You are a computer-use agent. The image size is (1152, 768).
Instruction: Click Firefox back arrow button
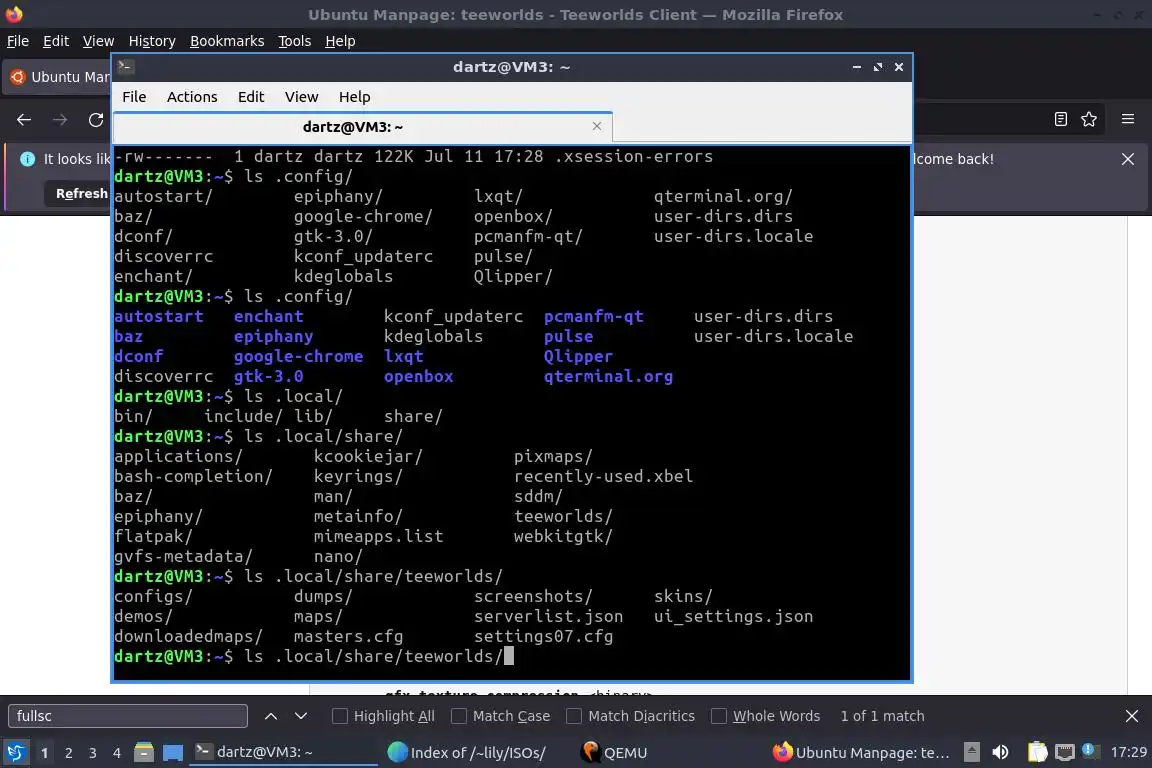point(24,120)
